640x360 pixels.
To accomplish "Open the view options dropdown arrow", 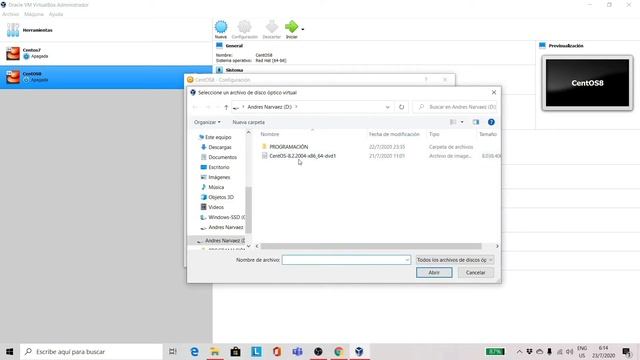I will [462, 122].
